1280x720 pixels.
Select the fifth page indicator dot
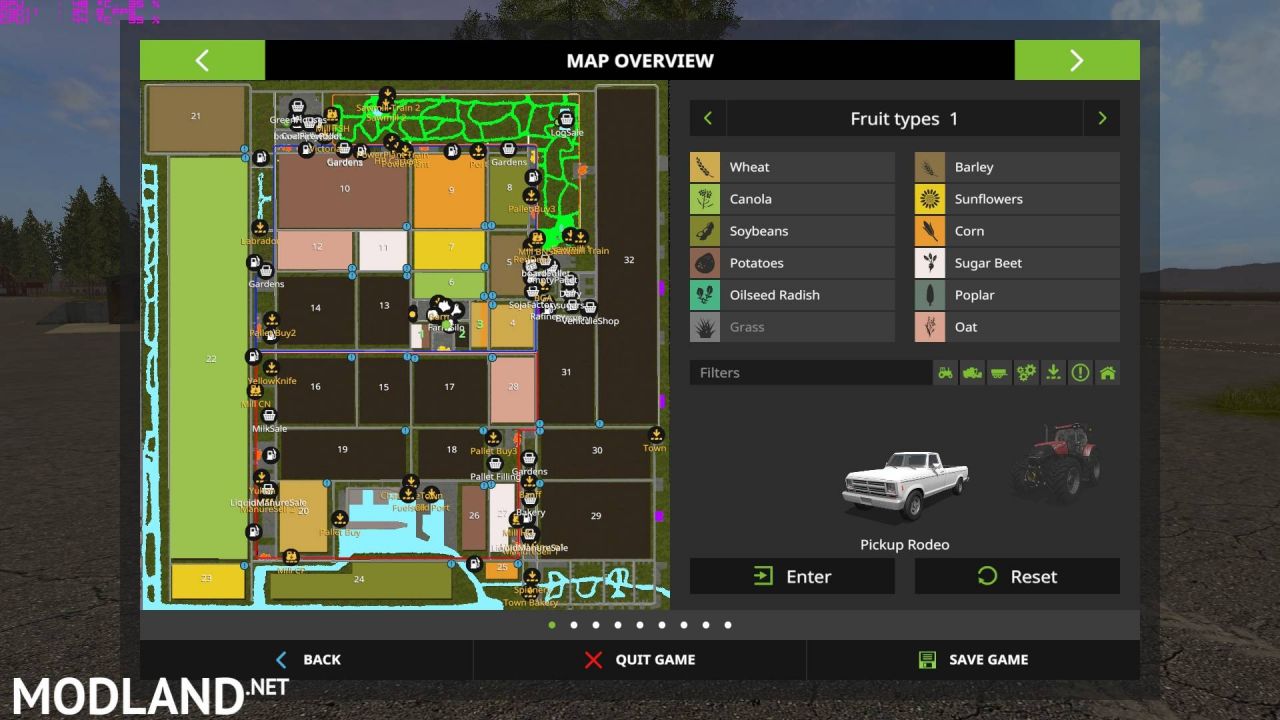(640, 625)
